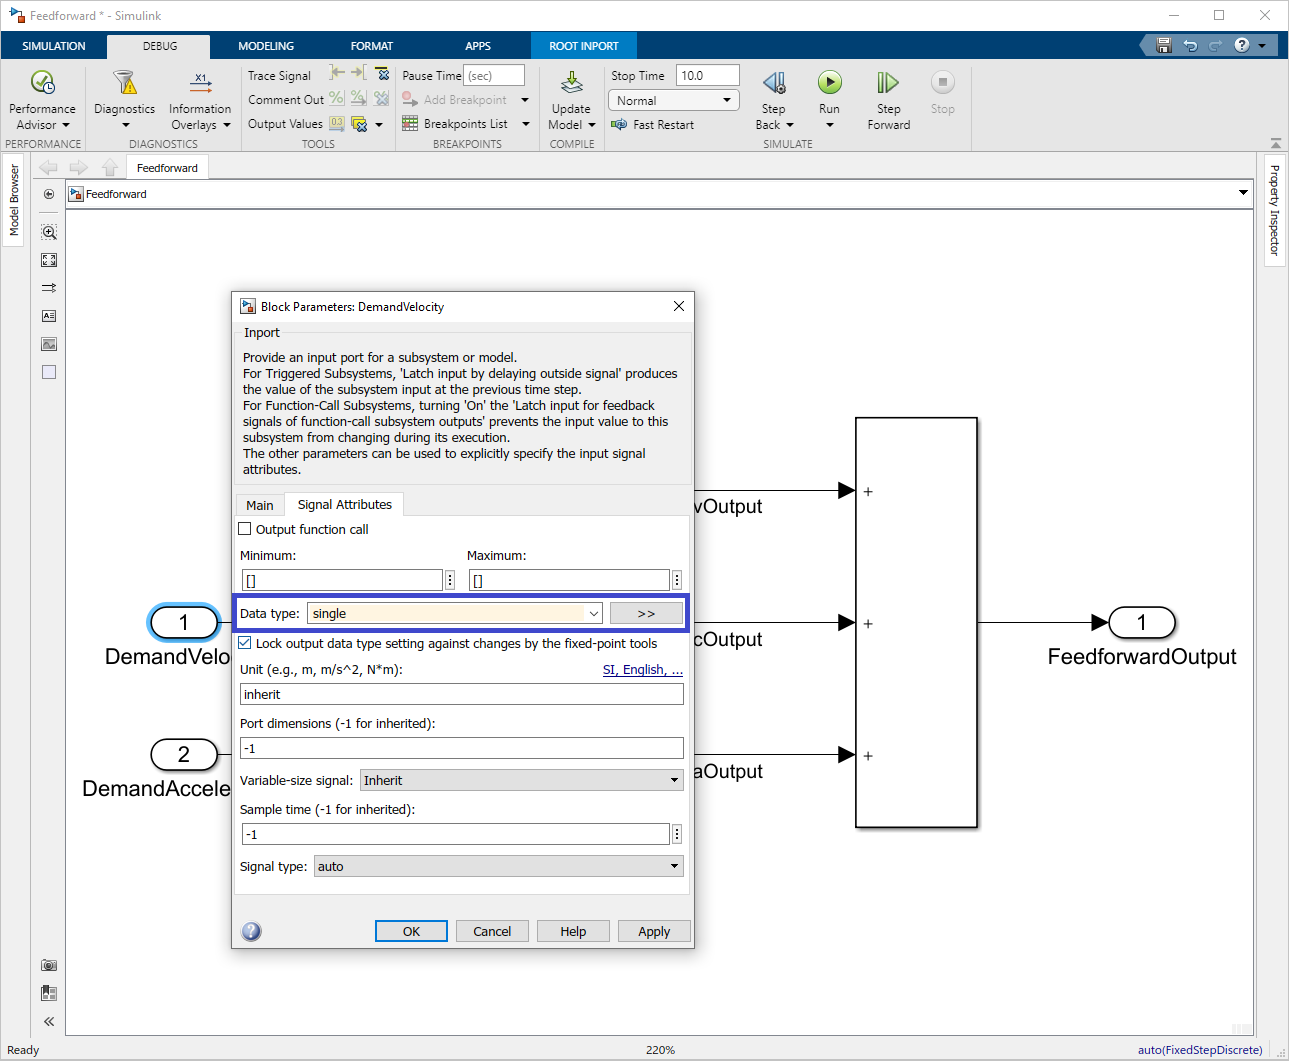Select the Signal Attributes tab

[345, 504]
